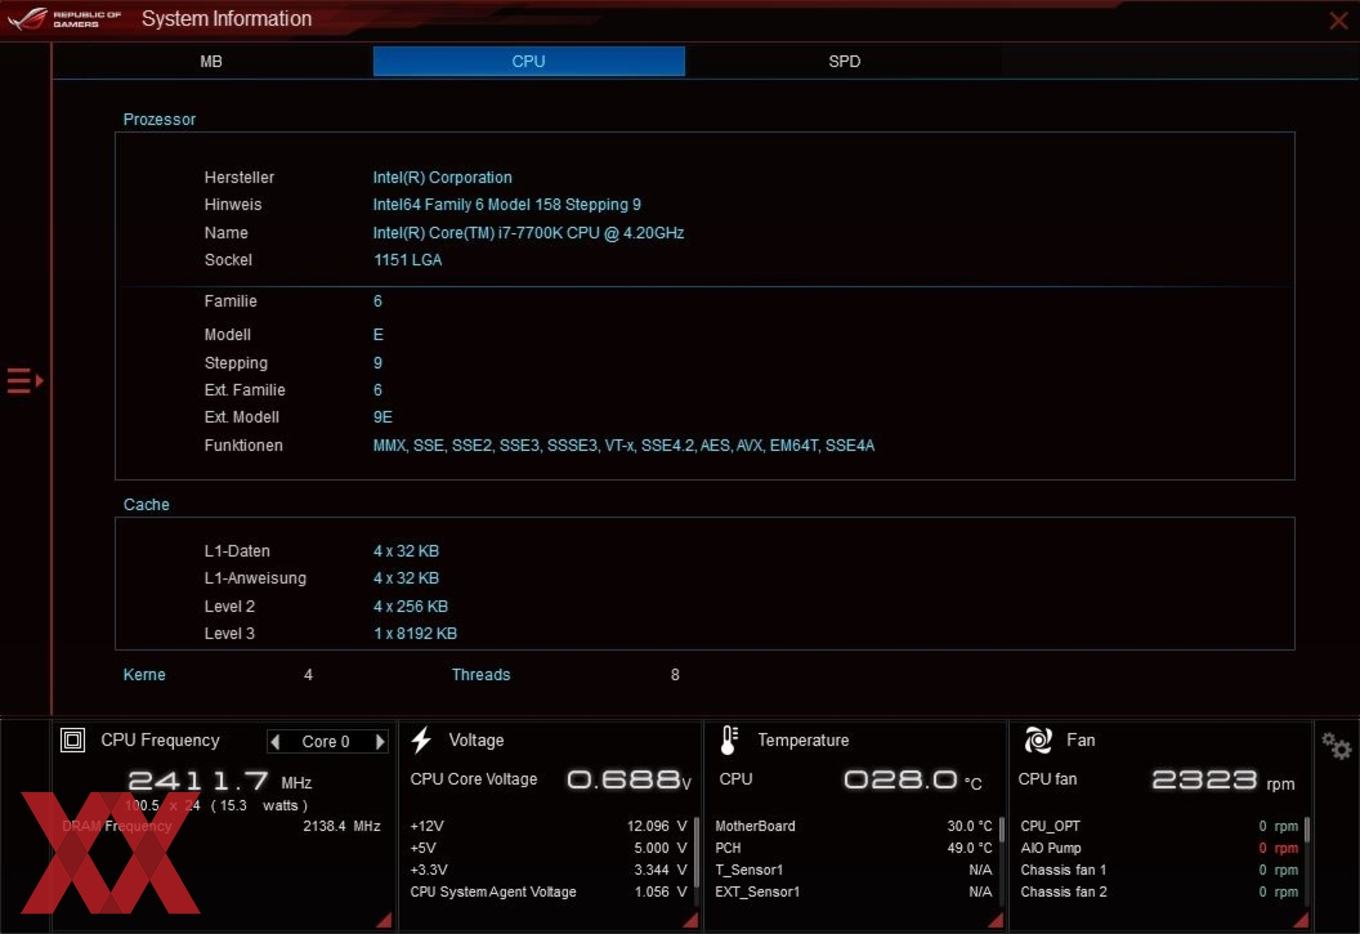The width and height of the screenshot is (1360, 934).
Task: Click the Chassis fan 1 row
Action: pos(1159,870)
